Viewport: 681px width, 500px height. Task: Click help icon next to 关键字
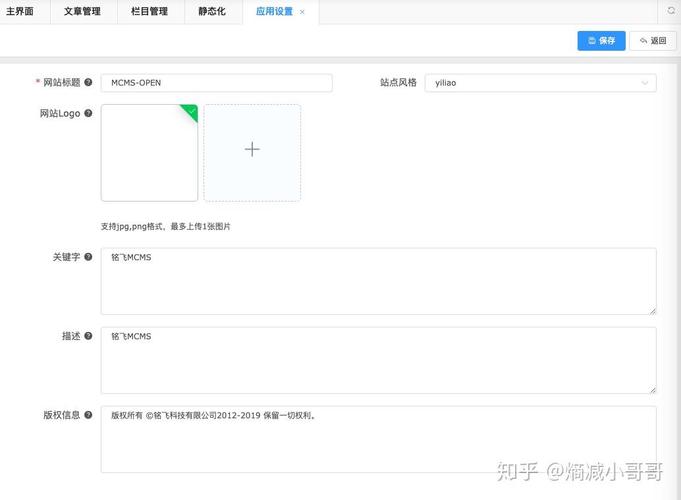tap(89, 257)
